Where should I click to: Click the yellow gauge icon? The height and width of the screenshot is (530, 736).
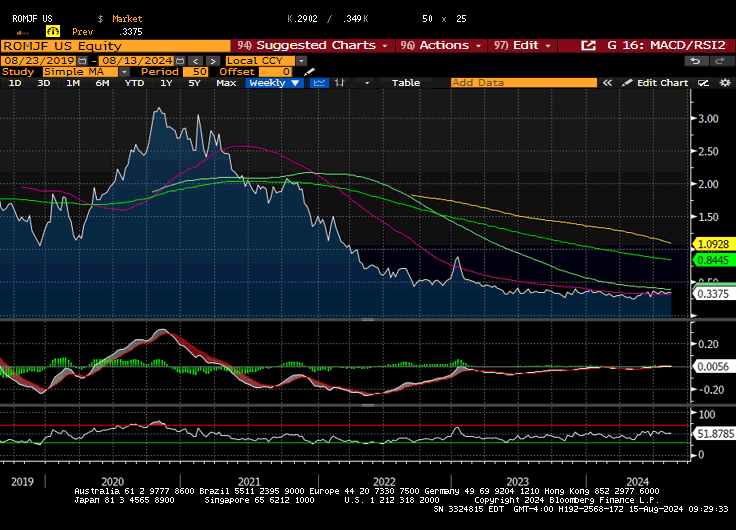(x=53, y=31)
